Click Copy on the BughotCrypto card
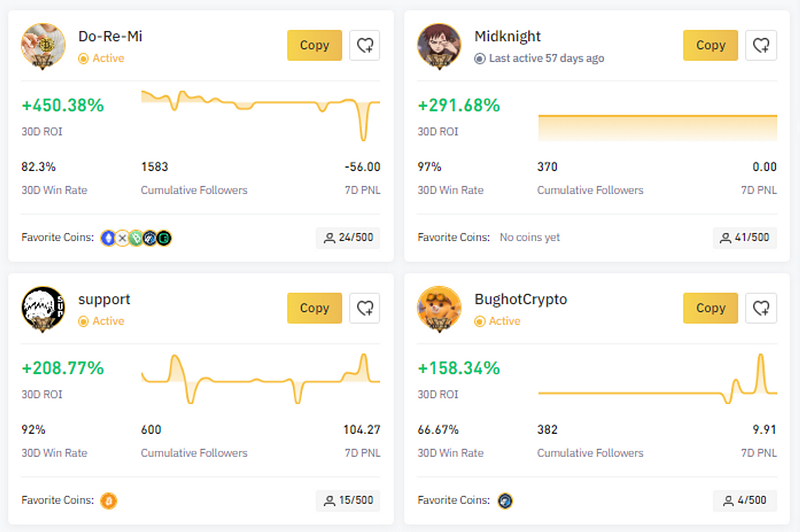This screenshot has width=800, height=532. 710,308
